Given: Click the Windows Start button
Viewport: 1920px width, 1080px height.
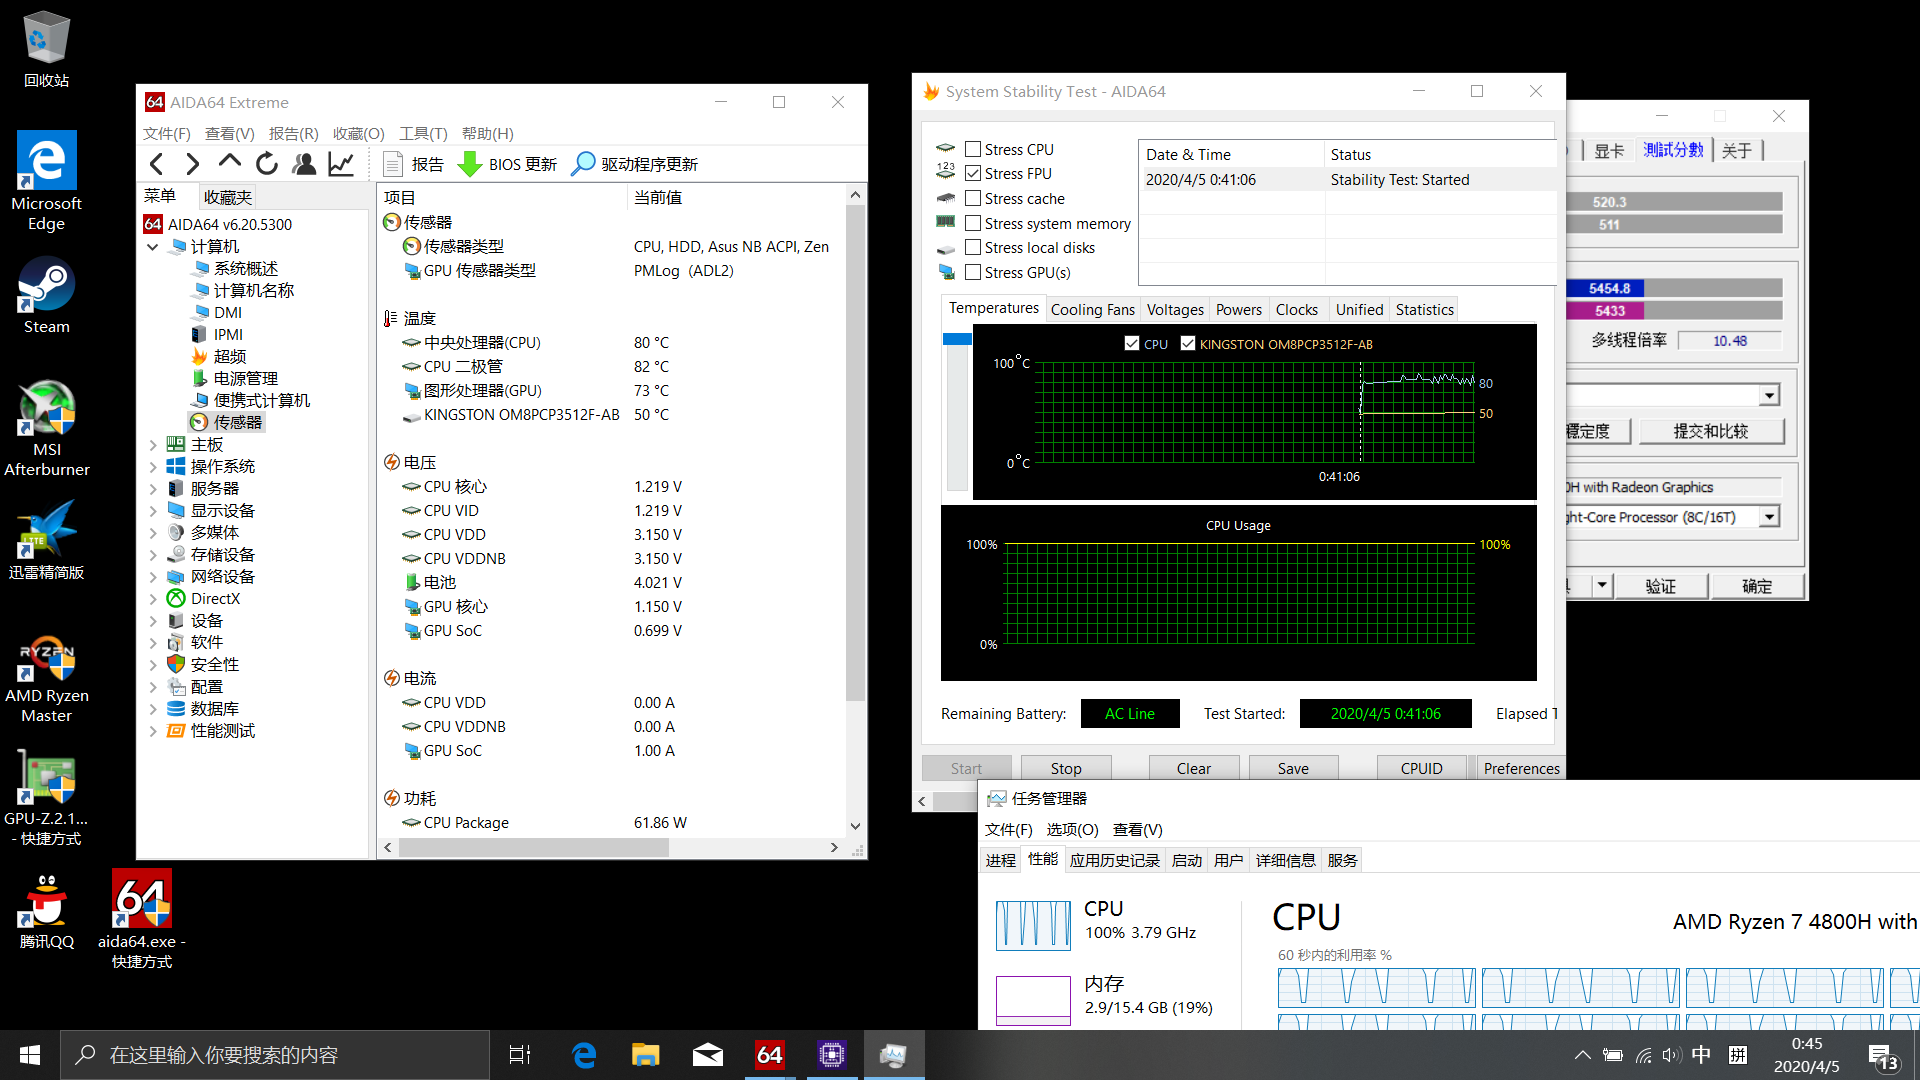Looking at the screenshot, I should tap(30, 1055).
